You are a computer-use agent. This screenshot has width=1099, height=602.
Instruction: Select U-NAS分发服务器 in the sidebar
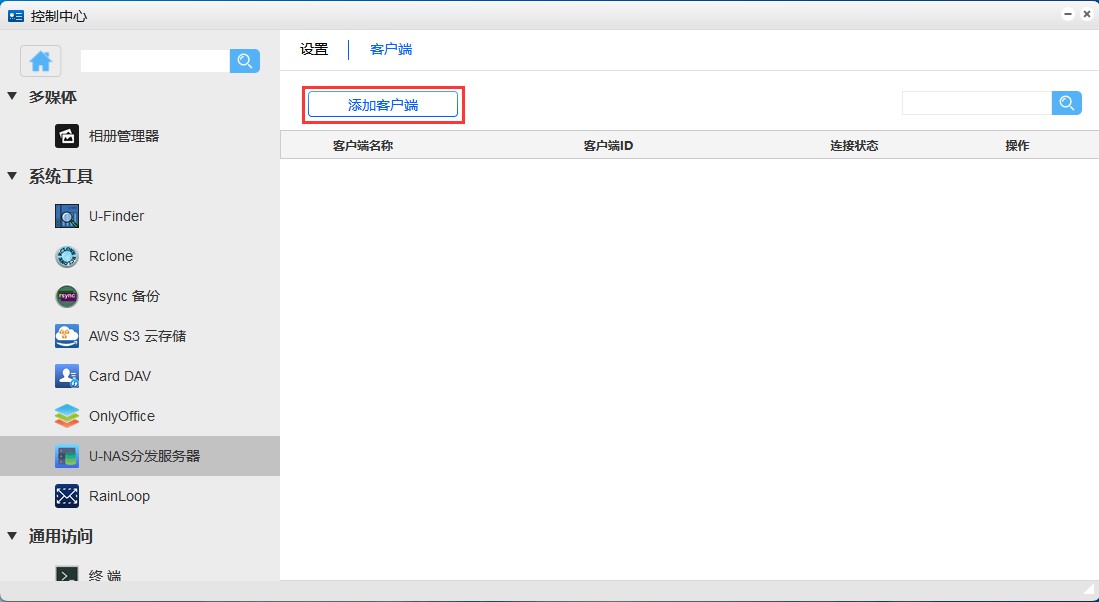(144, 456)
